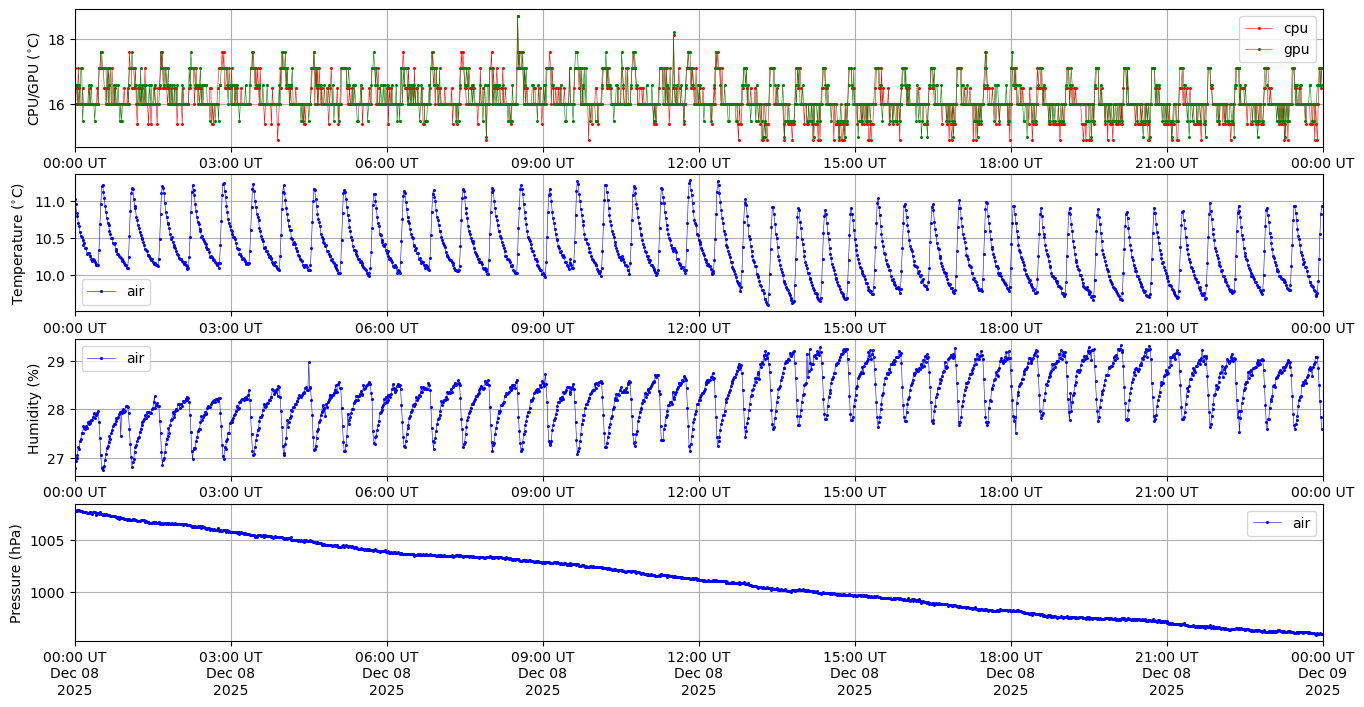Viewport: 1364px width, 707px height.
Task: Click the red cpu line sample in legend
Action: click(1259, 29)
